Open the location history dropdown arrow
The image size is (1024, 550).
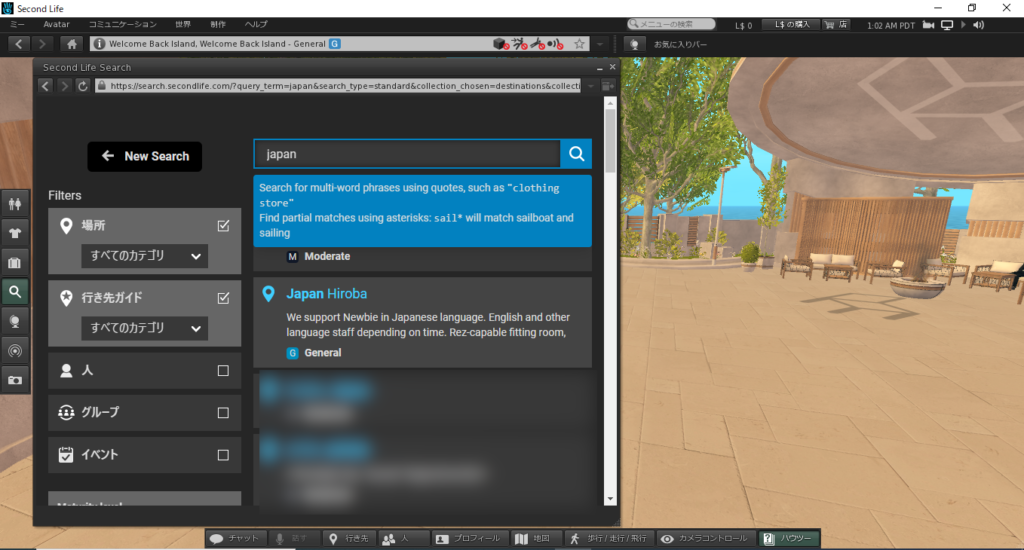click(600, 44)
